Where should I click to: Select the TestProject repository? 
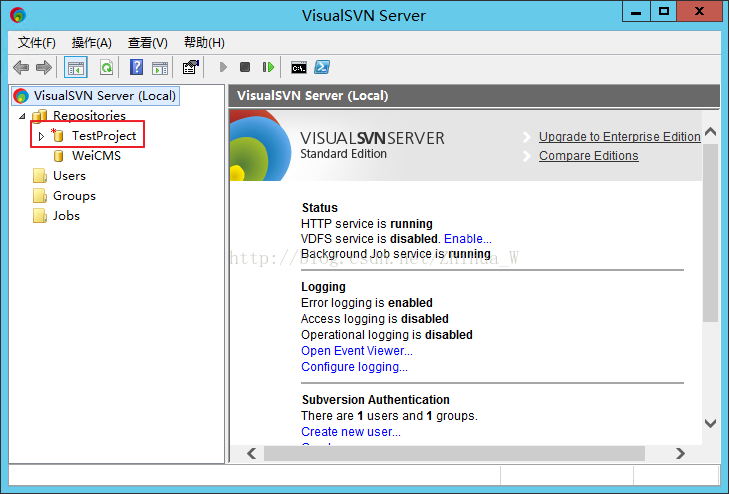pos(104,136)
